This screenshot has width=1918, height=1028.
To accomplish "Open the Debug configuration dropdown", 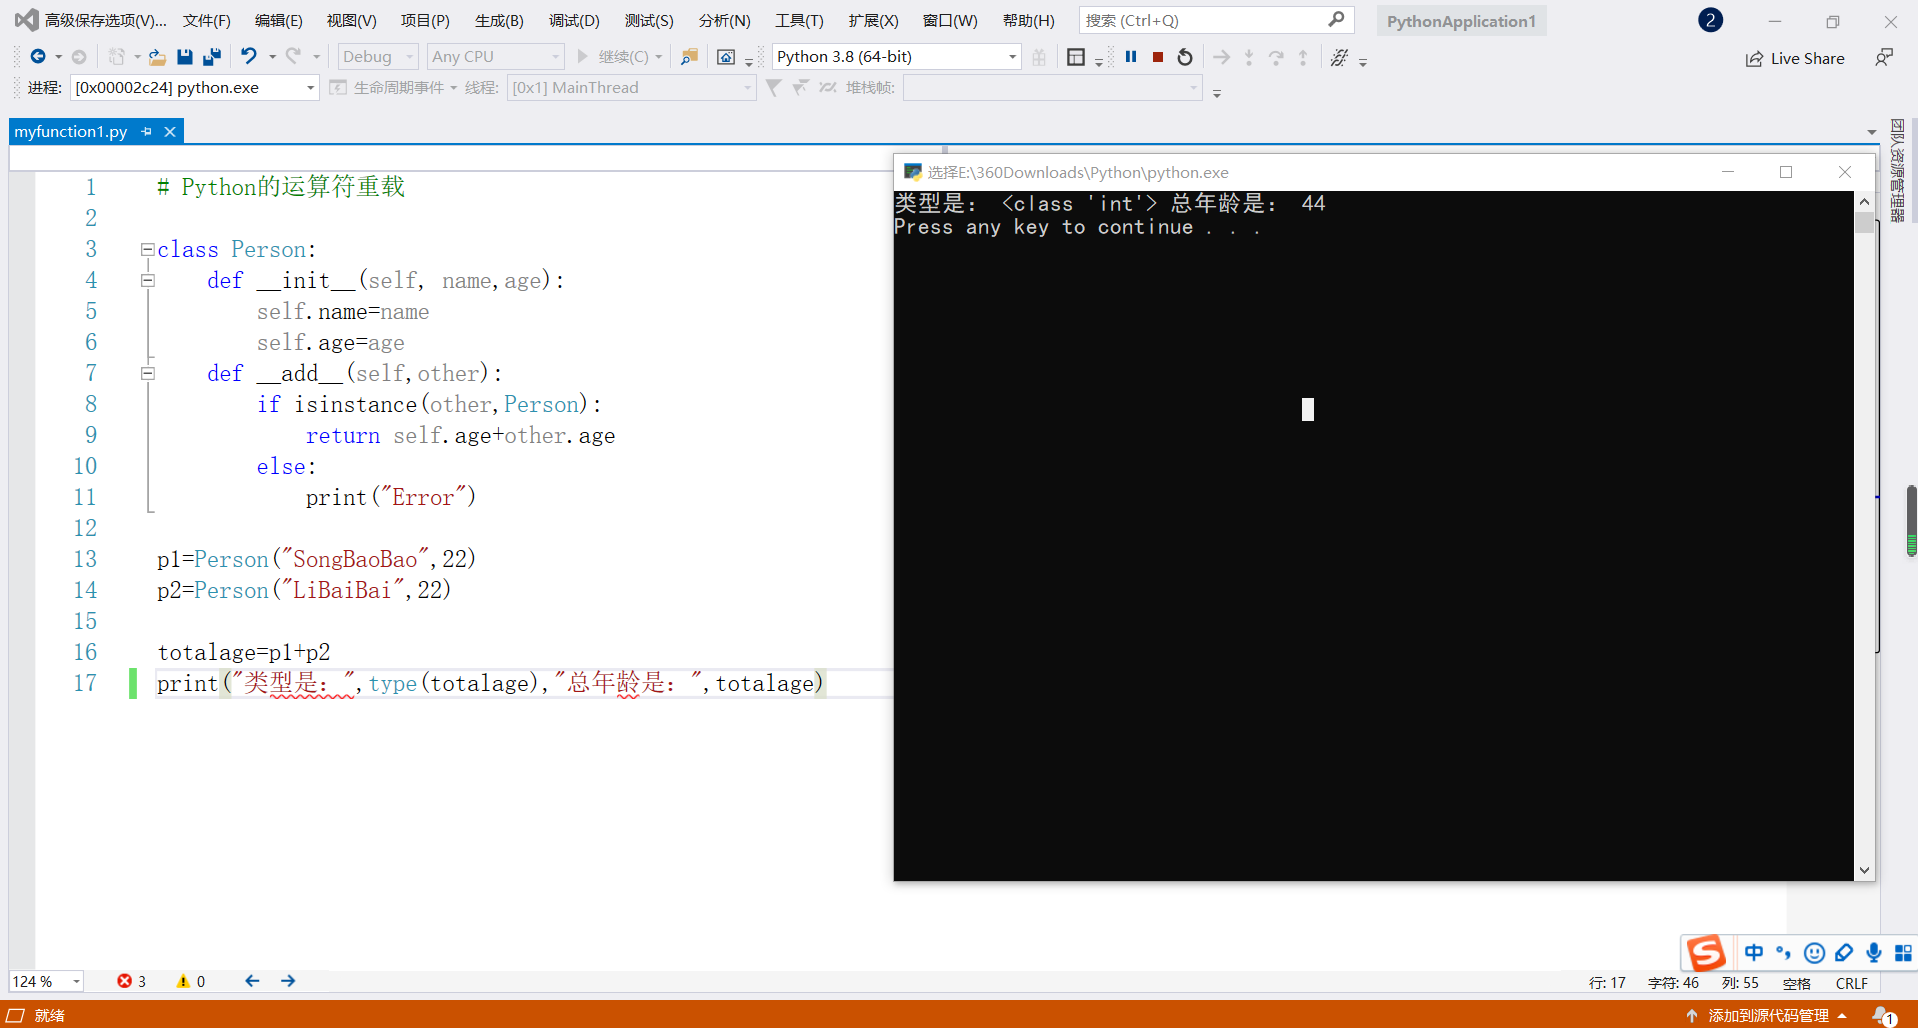I will (x=377, y=56).
